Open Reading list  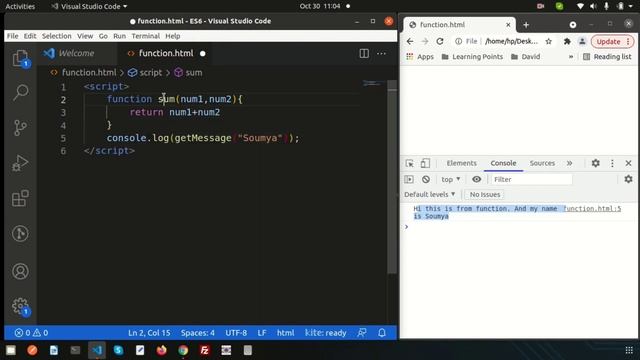tap(607, 57)
